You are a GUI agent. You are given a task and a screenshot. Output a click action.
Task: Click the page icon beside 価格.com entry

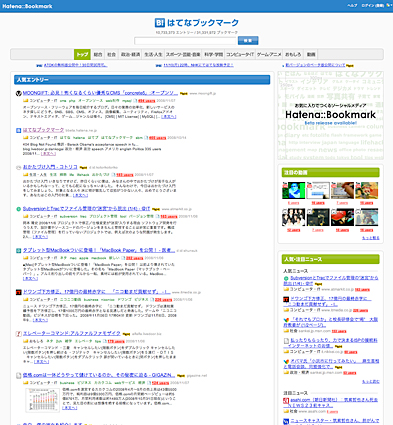click(x=19, y=375)
